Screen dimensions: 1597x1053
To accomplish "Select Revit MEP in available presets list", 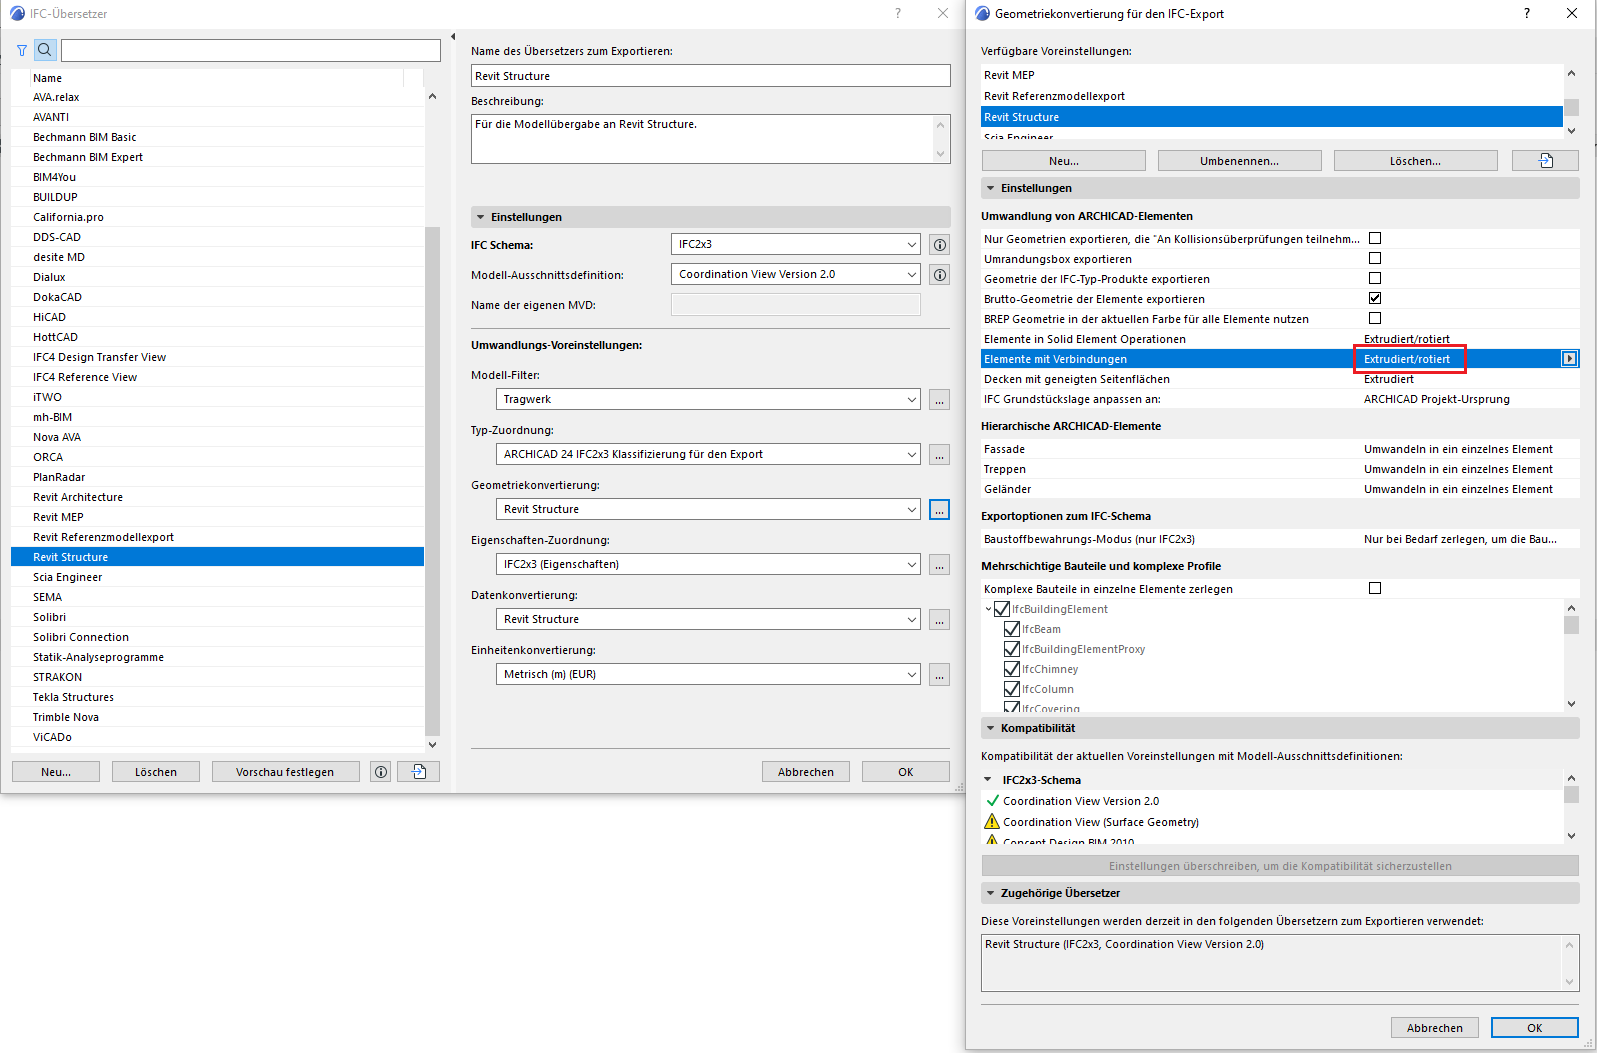I will [1009, 75].
